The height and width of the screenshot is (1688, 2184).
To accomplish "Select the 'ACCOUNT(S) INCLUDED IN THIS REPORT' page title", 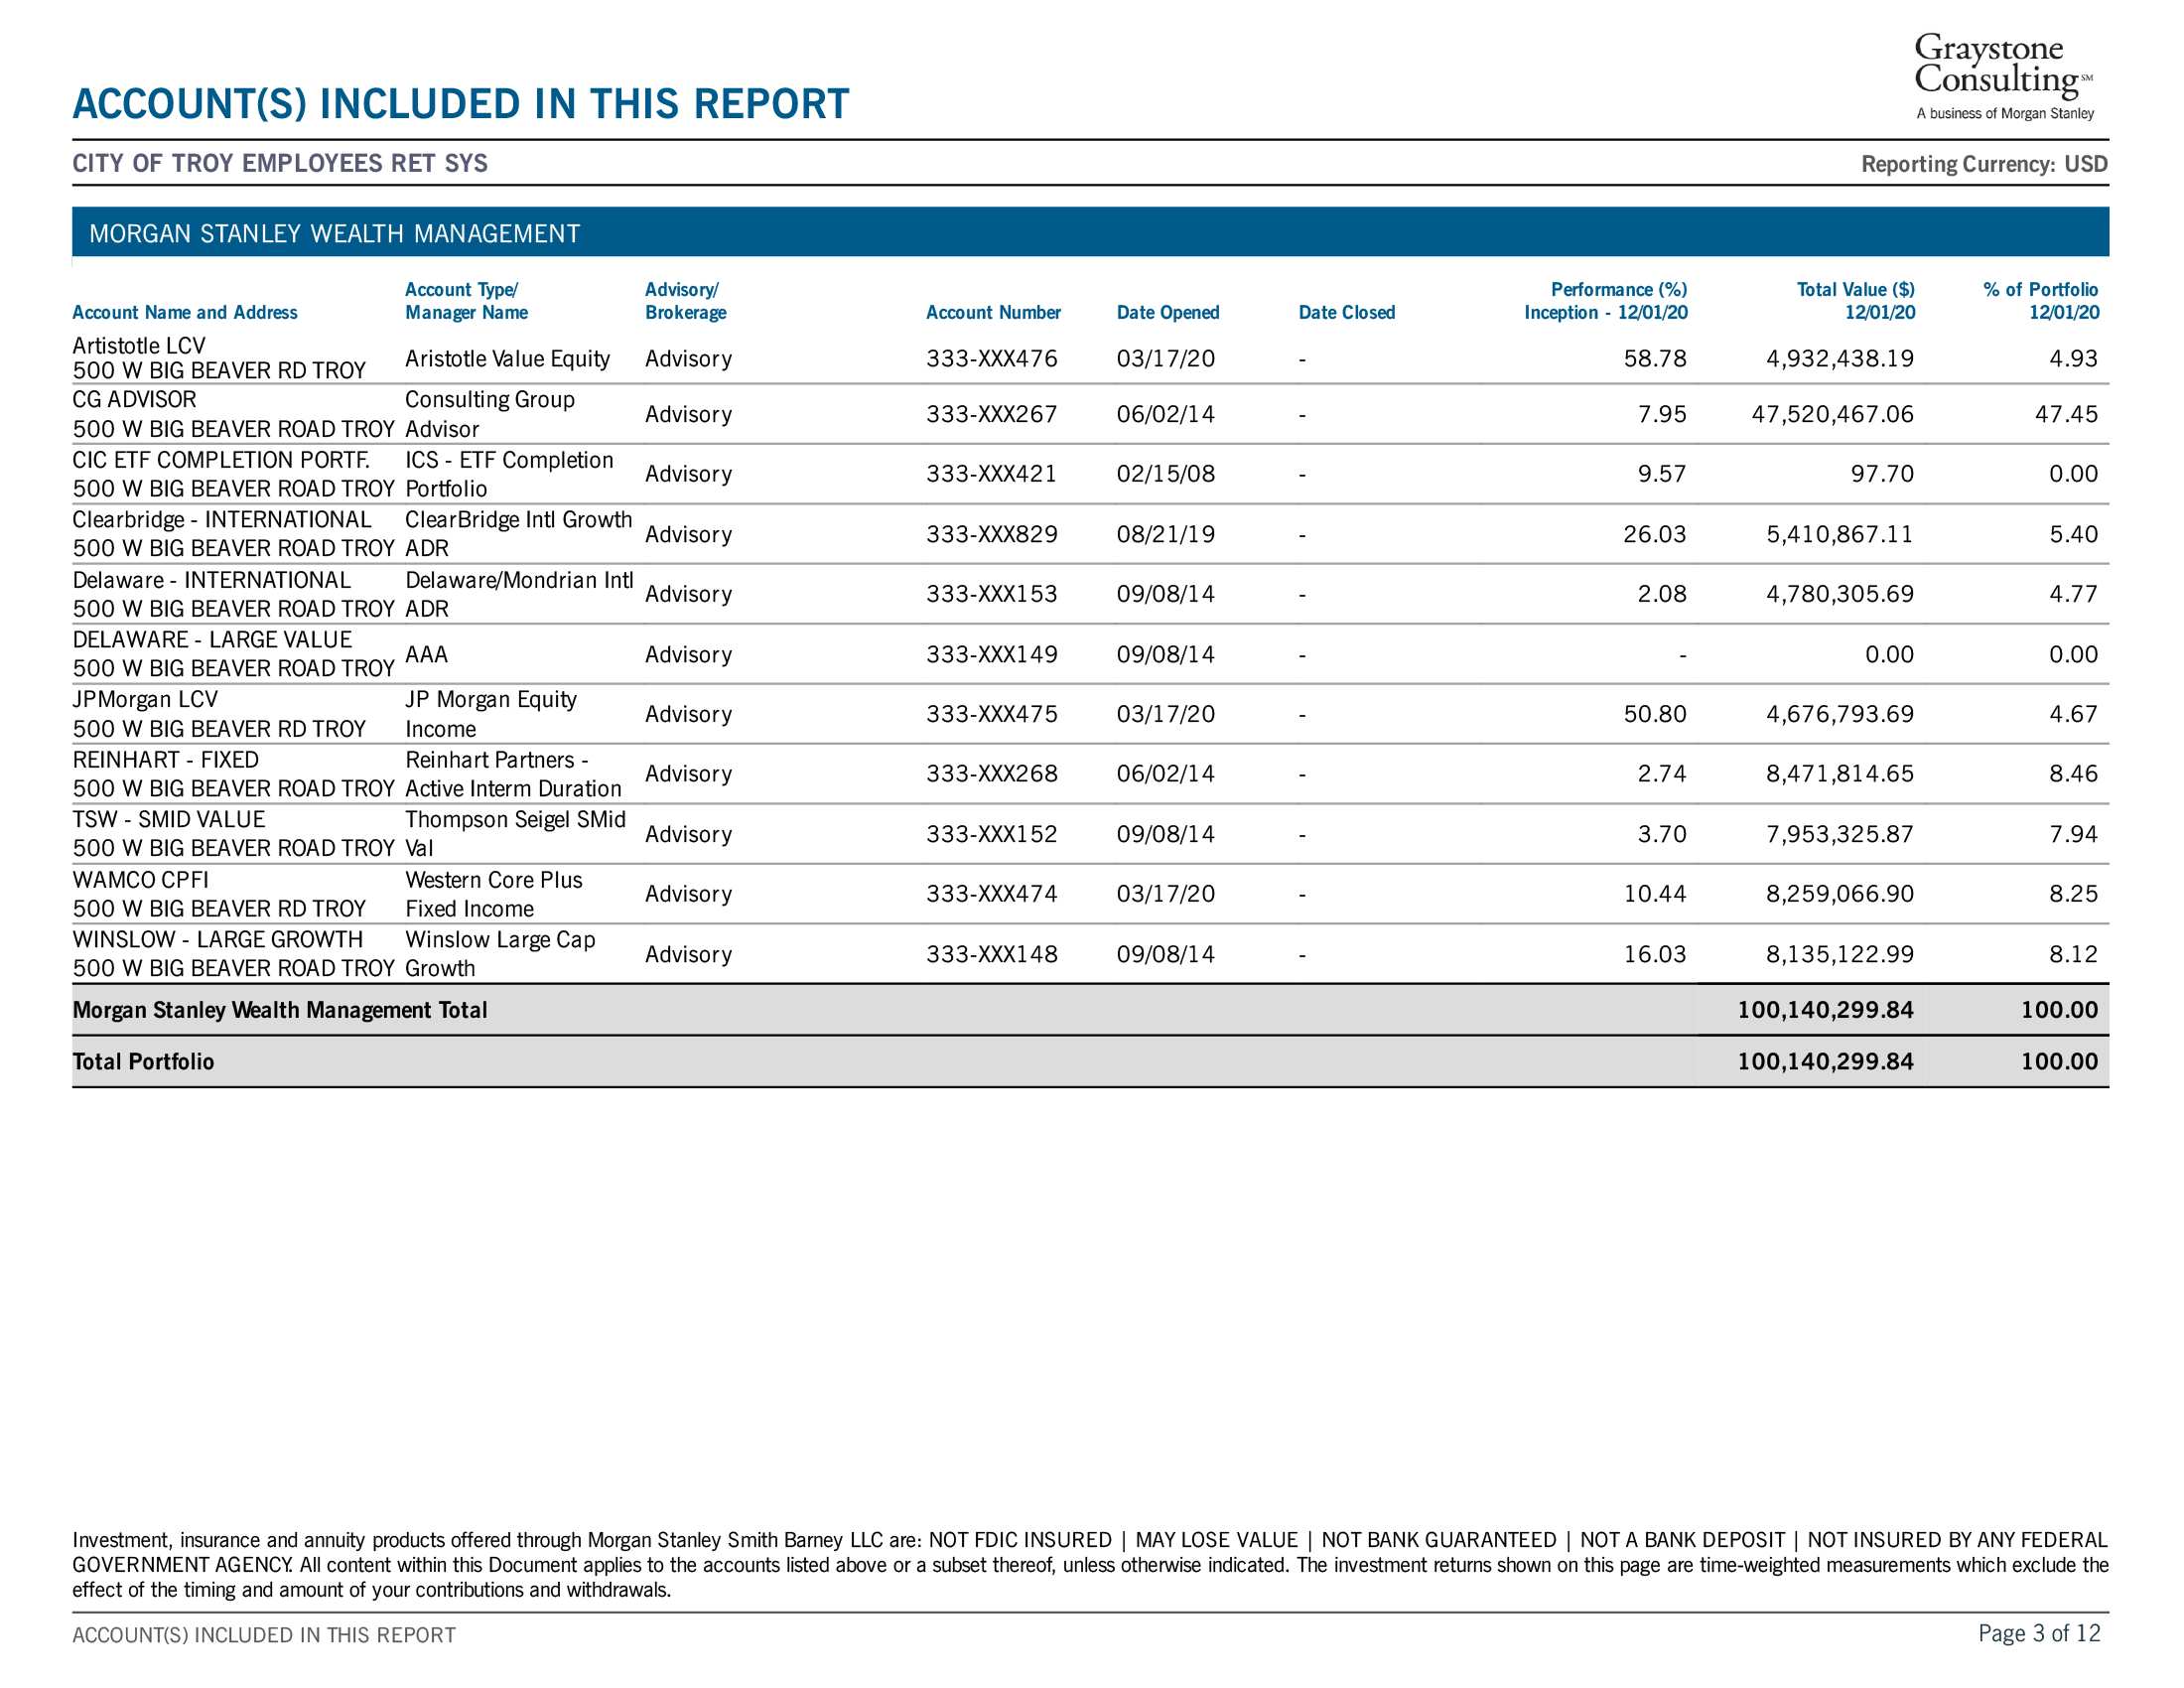I will tap(461, 104).
